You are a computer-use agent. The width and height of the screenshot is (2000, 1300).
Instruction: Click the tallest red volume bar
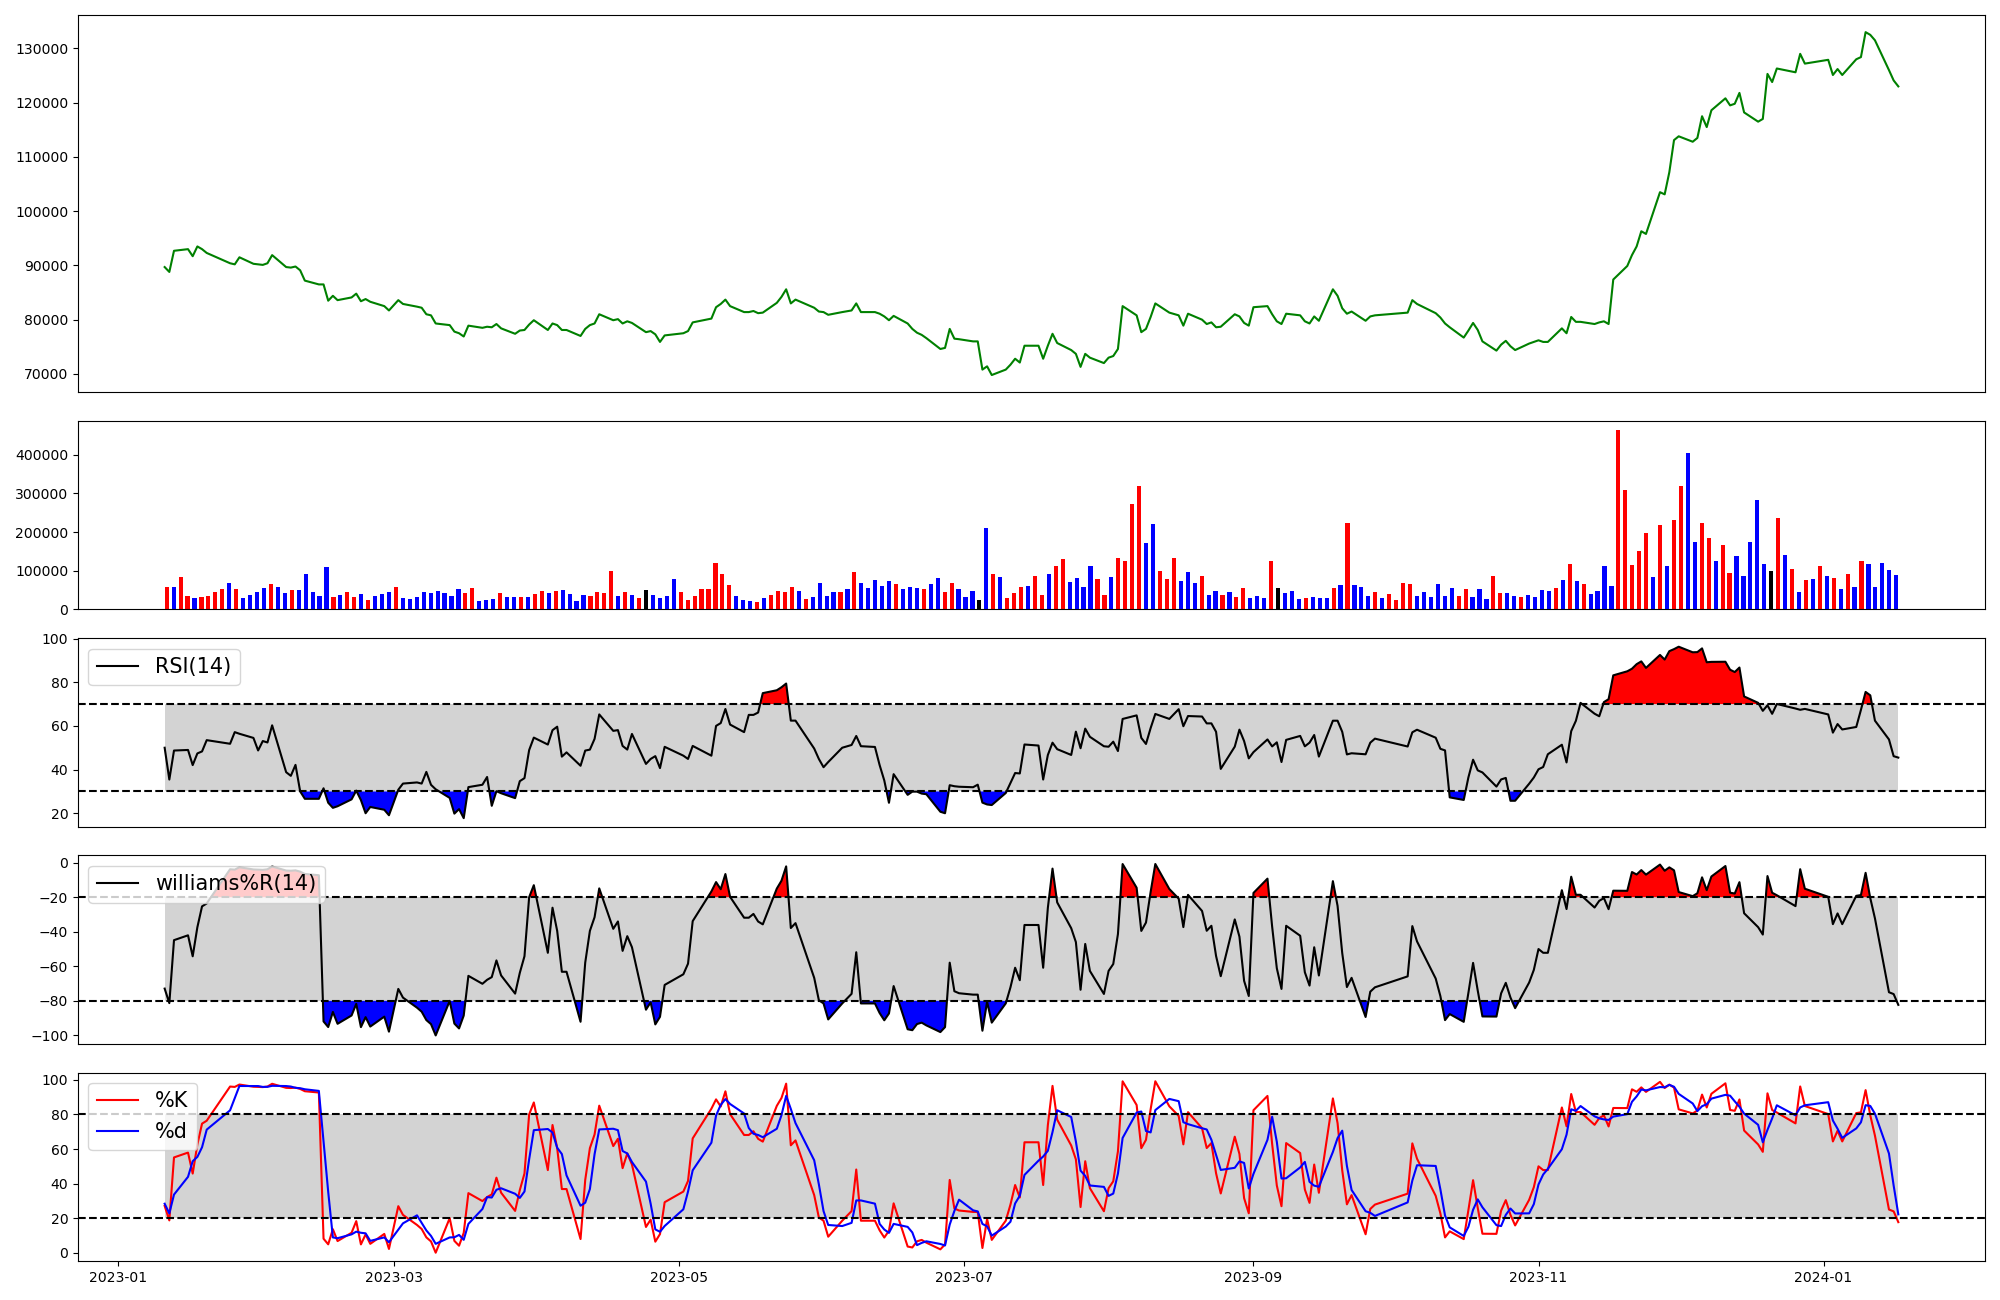tap(1618, 520)
